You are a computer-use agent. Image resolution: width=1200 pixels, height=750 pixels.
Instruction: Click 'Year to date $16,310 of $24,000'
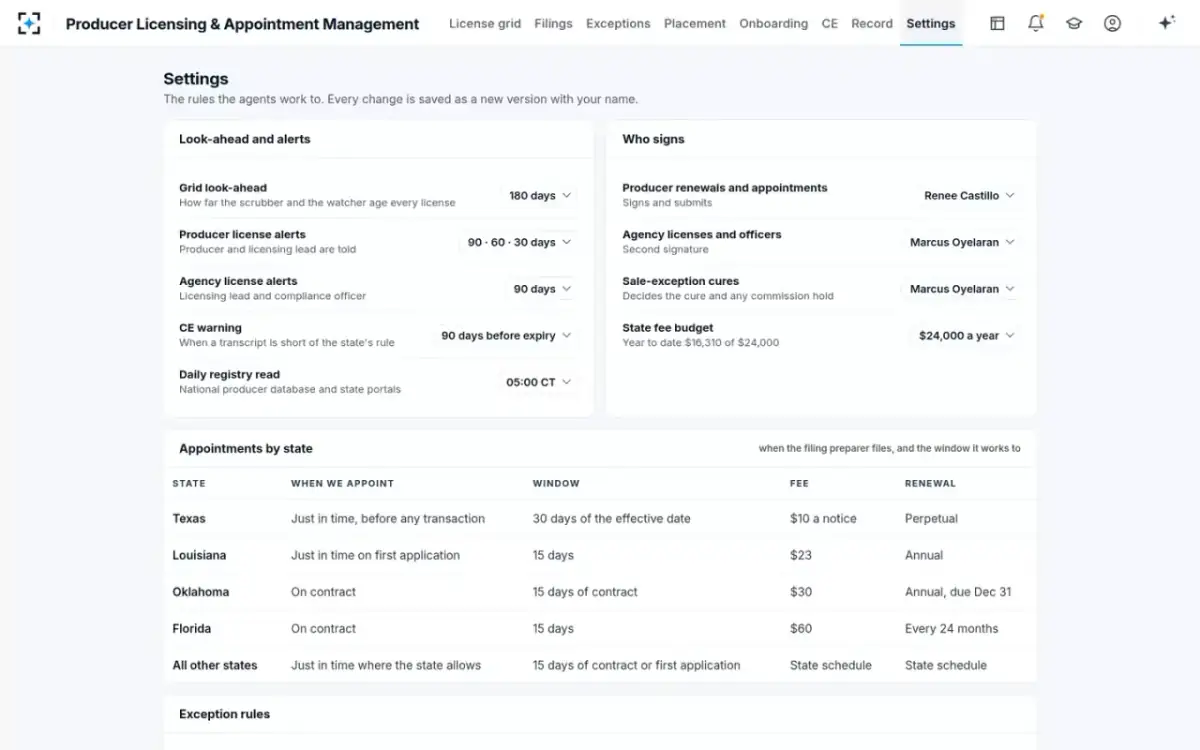coord(701,343)
